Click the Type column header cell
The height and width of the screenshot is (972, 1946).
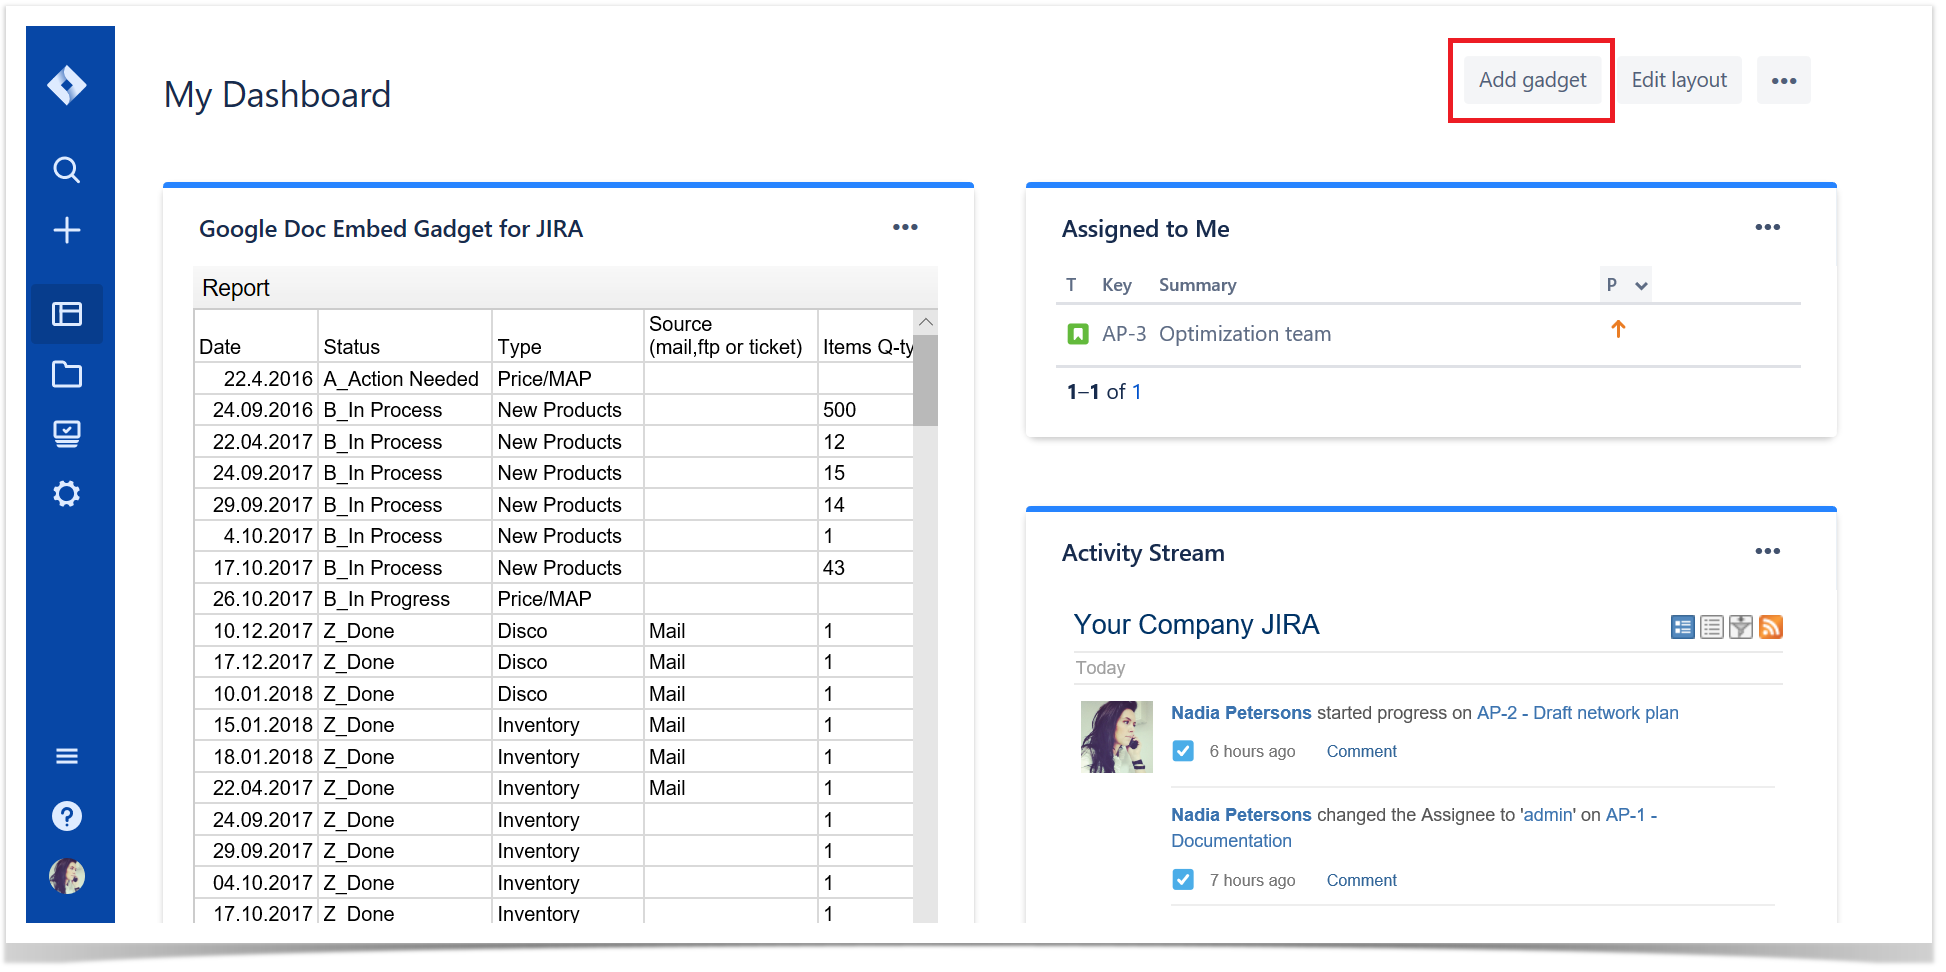pyautogui.click(x=568, y=335)
